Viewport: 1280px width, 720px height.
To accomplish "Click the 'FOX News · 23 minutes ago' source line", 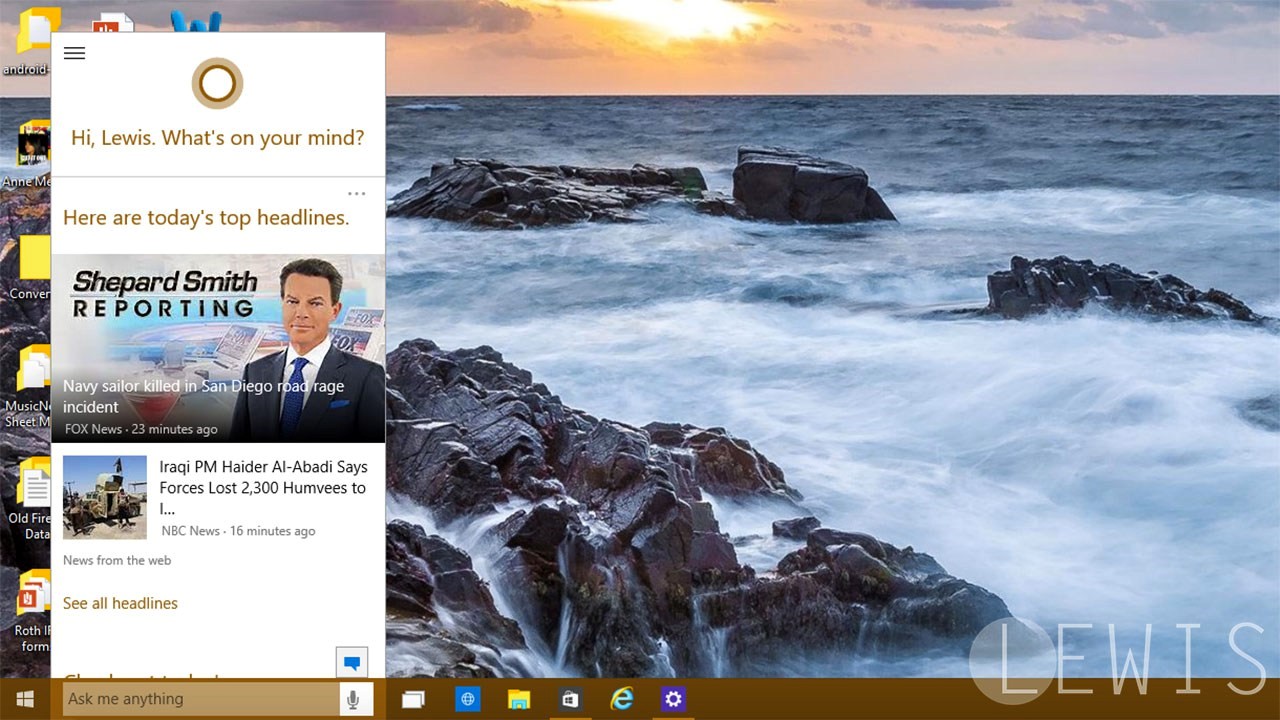I will (140, 429).
